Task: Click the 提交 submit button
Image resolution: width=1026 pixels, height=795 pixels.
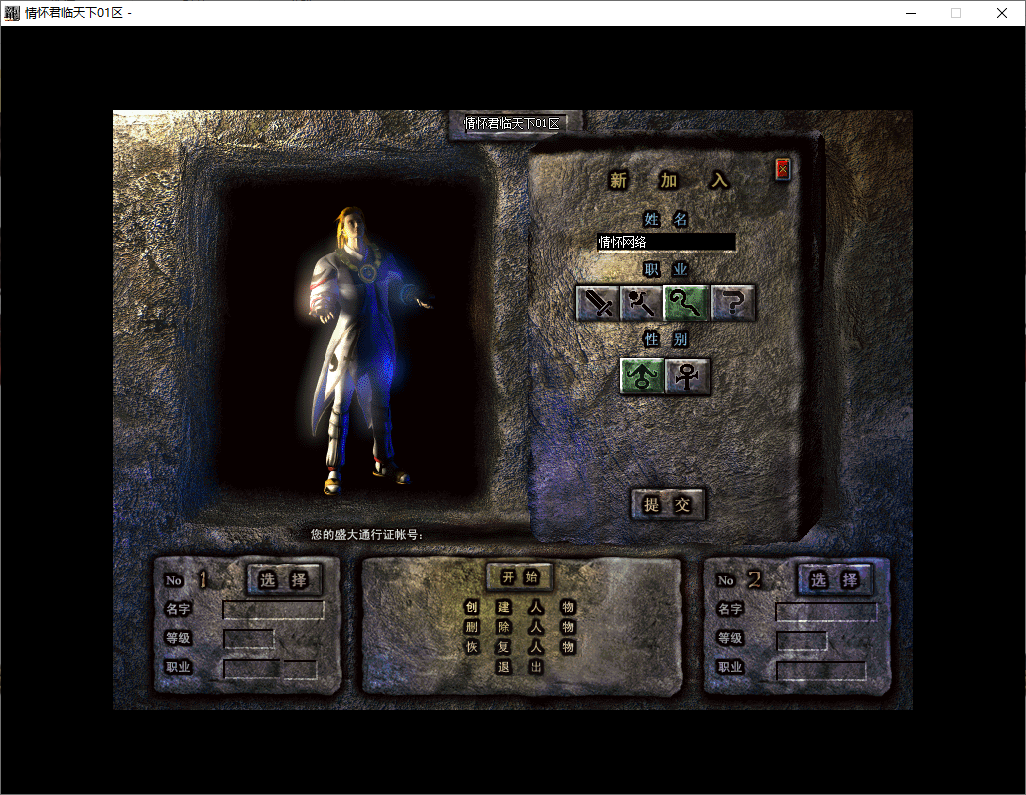Action: 667,504
